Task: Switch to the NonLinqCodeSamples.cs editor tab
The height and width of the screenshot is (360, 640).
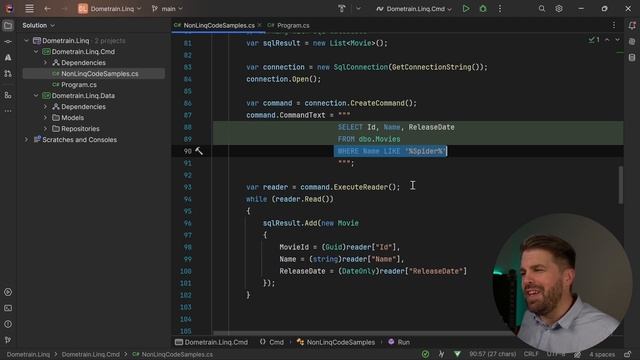Action: [x=218, y=25]
